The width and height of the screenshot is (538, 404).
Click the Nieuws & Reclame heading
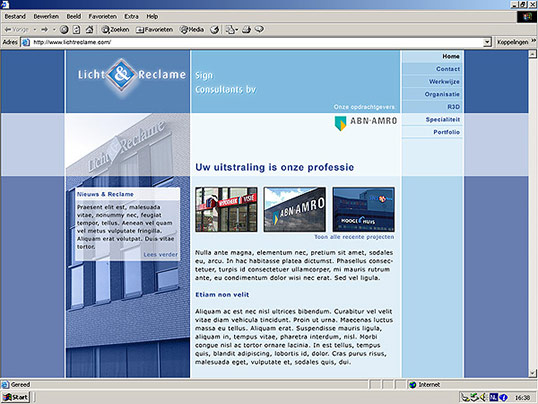[105, 194]
